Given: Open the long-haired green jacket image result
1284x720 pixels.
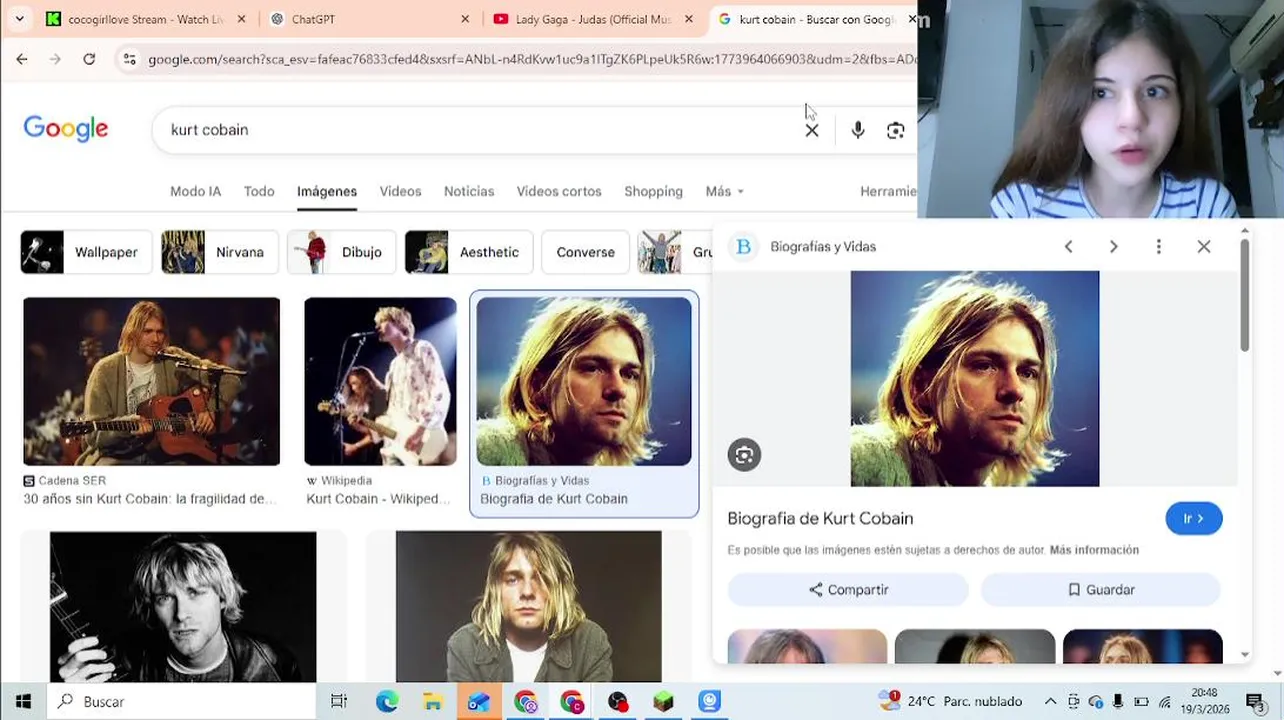Looking at the screenshot, I should point(528,606).
